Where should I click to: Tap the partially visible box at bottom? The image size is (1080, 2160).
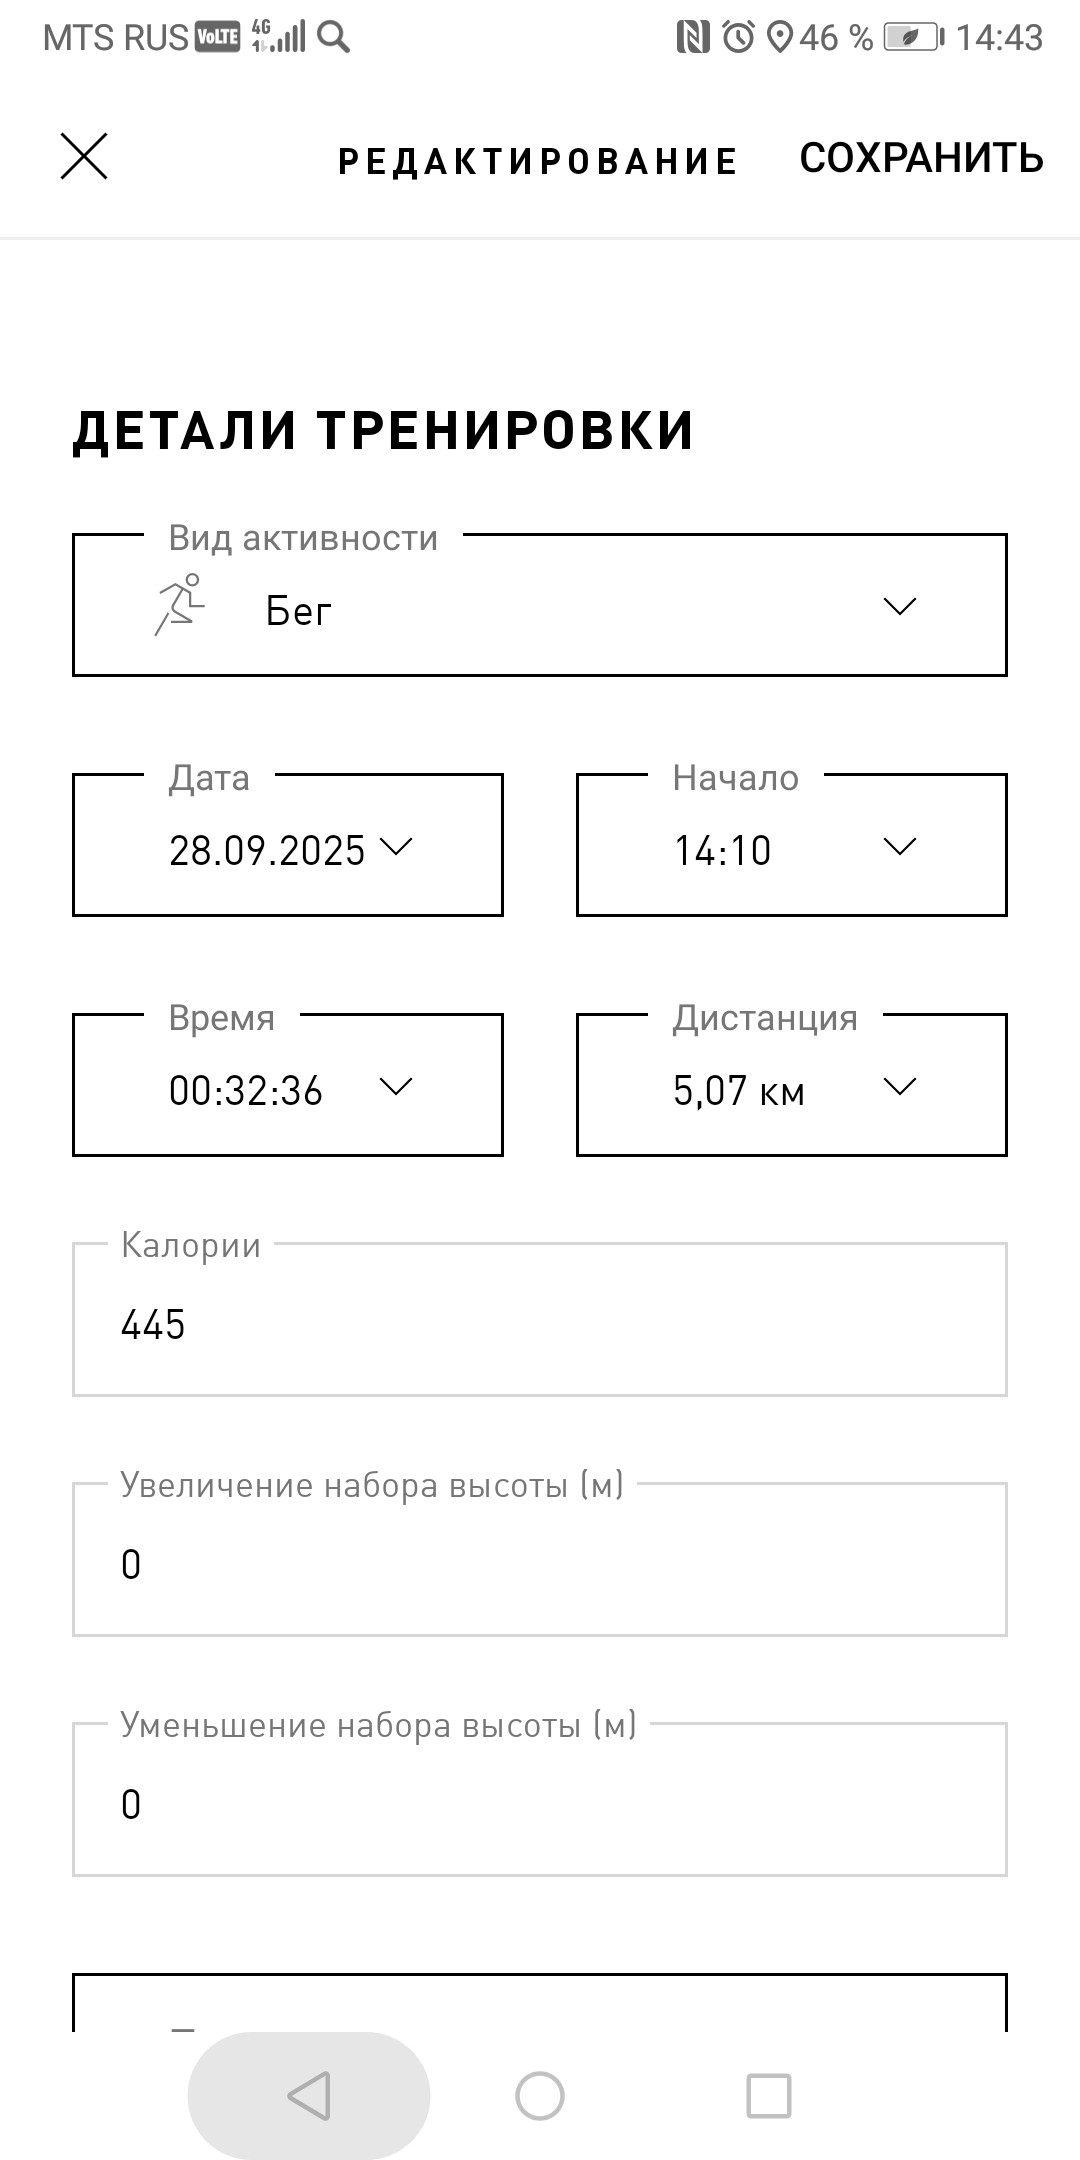[x=540, y=2002]
